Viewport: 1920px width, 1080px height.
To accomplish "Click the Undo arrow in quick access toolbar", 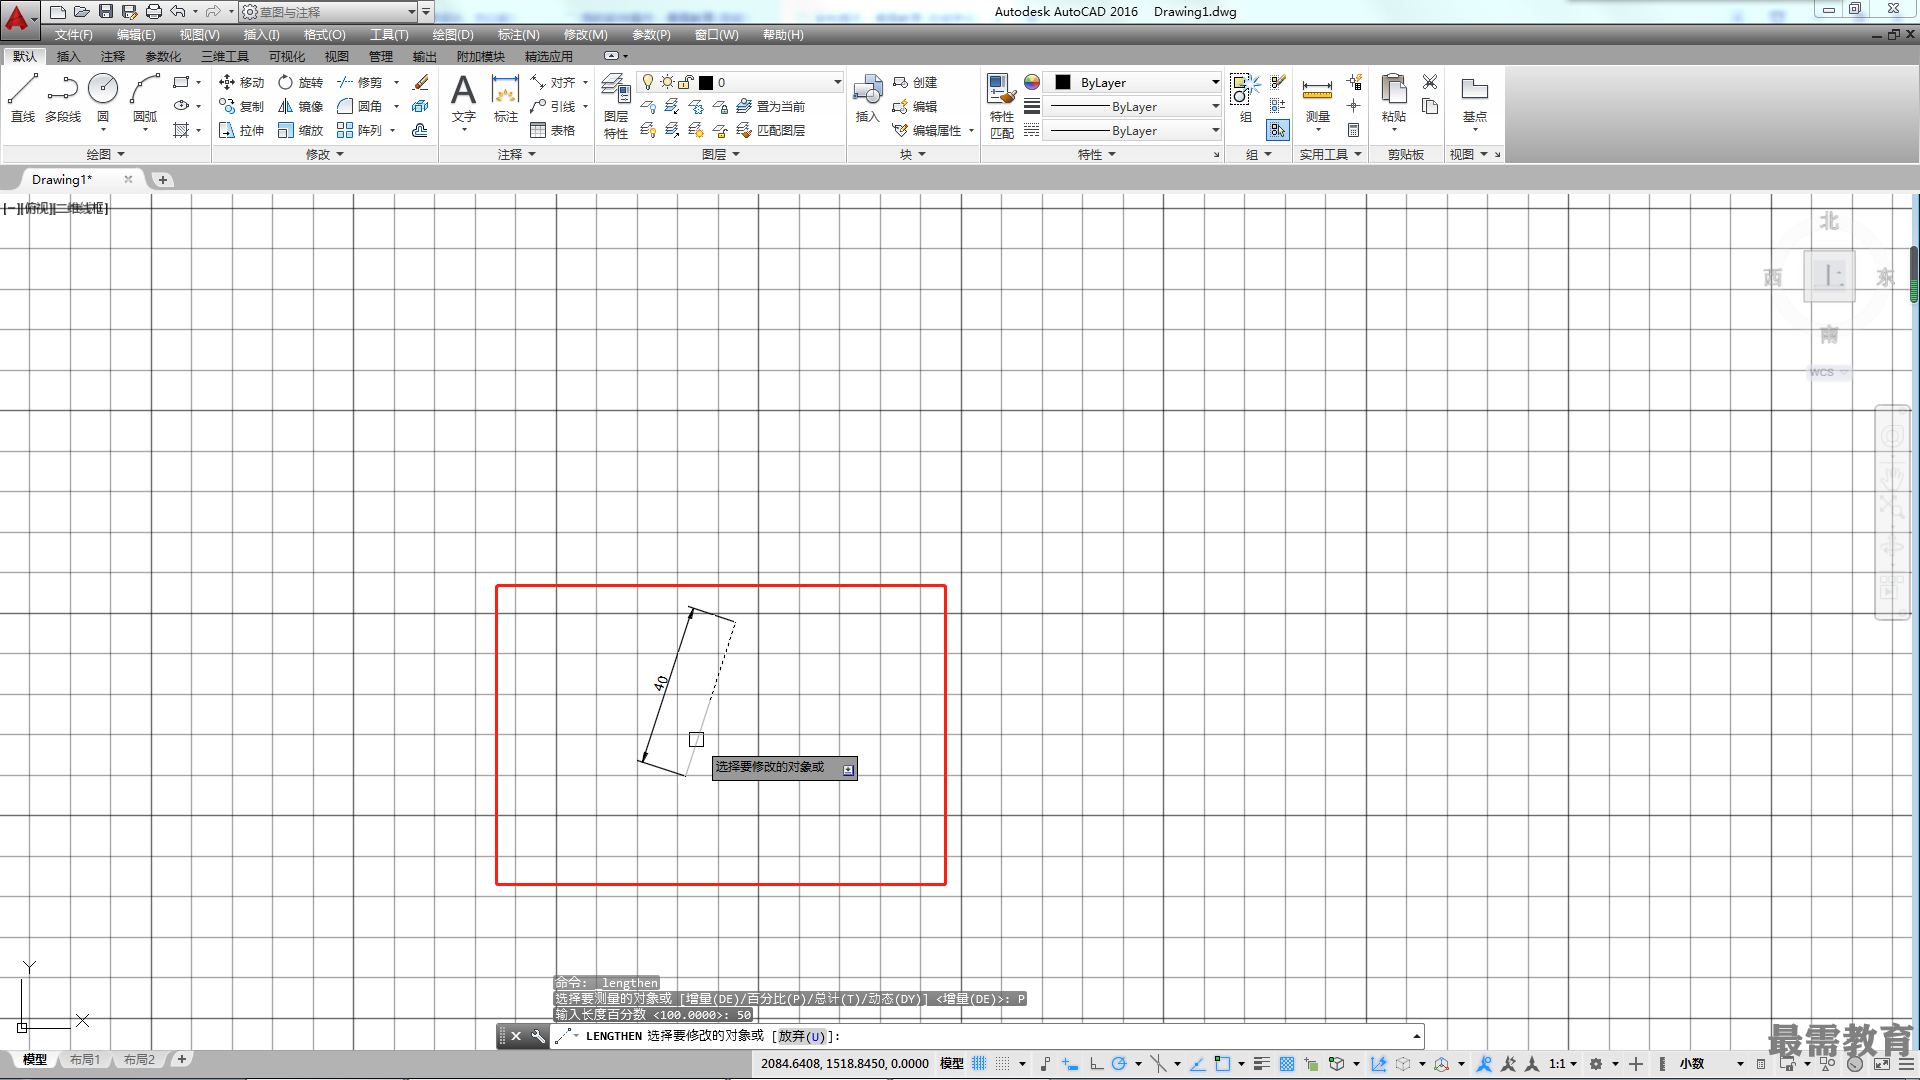I will pos(177,11).
